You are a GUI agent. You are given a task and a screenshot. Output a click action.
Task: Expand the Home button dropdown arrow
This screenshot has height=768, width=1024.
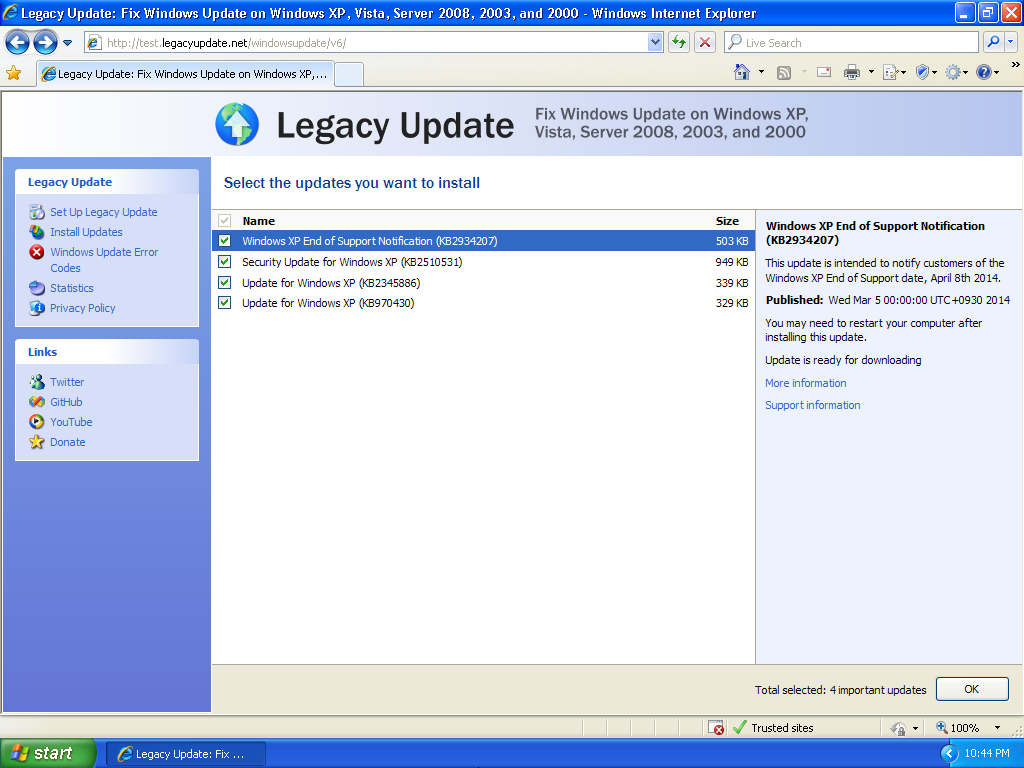click(761, 72)
